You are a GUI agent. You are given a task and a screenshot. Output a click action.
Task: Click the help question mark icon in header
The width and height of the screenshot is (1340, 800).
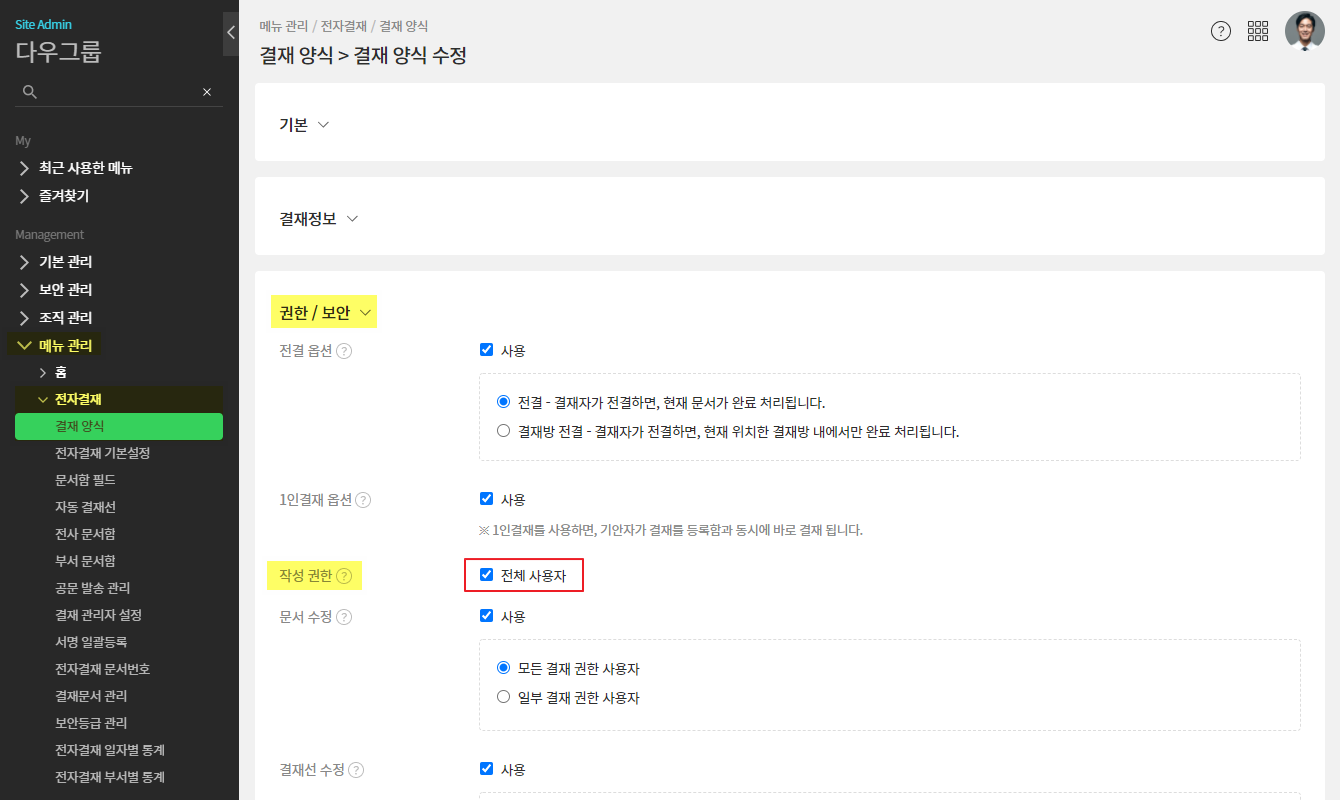pyautogui.click(x=1220, y=31)
